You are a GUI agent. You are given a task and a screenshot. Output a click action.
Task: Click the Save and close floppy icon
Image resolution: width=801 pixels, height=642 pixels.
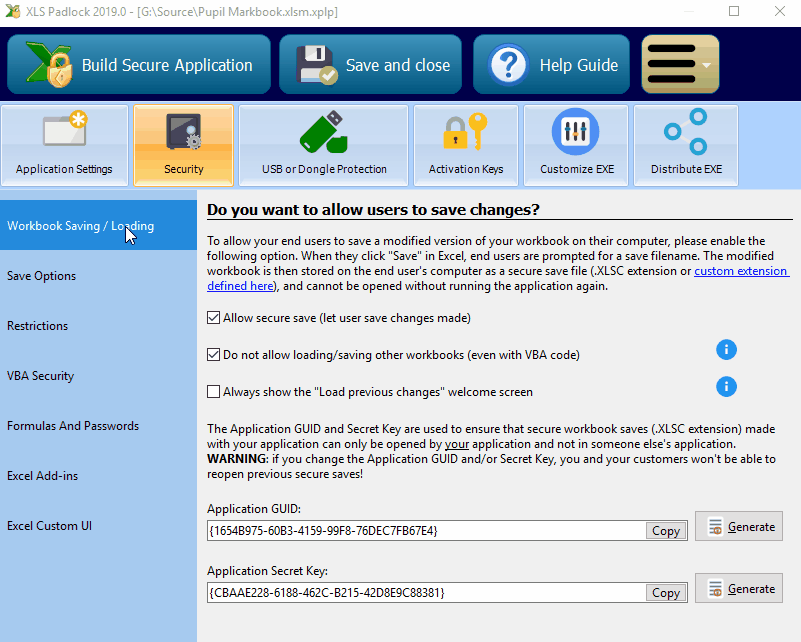click(318, 65)
